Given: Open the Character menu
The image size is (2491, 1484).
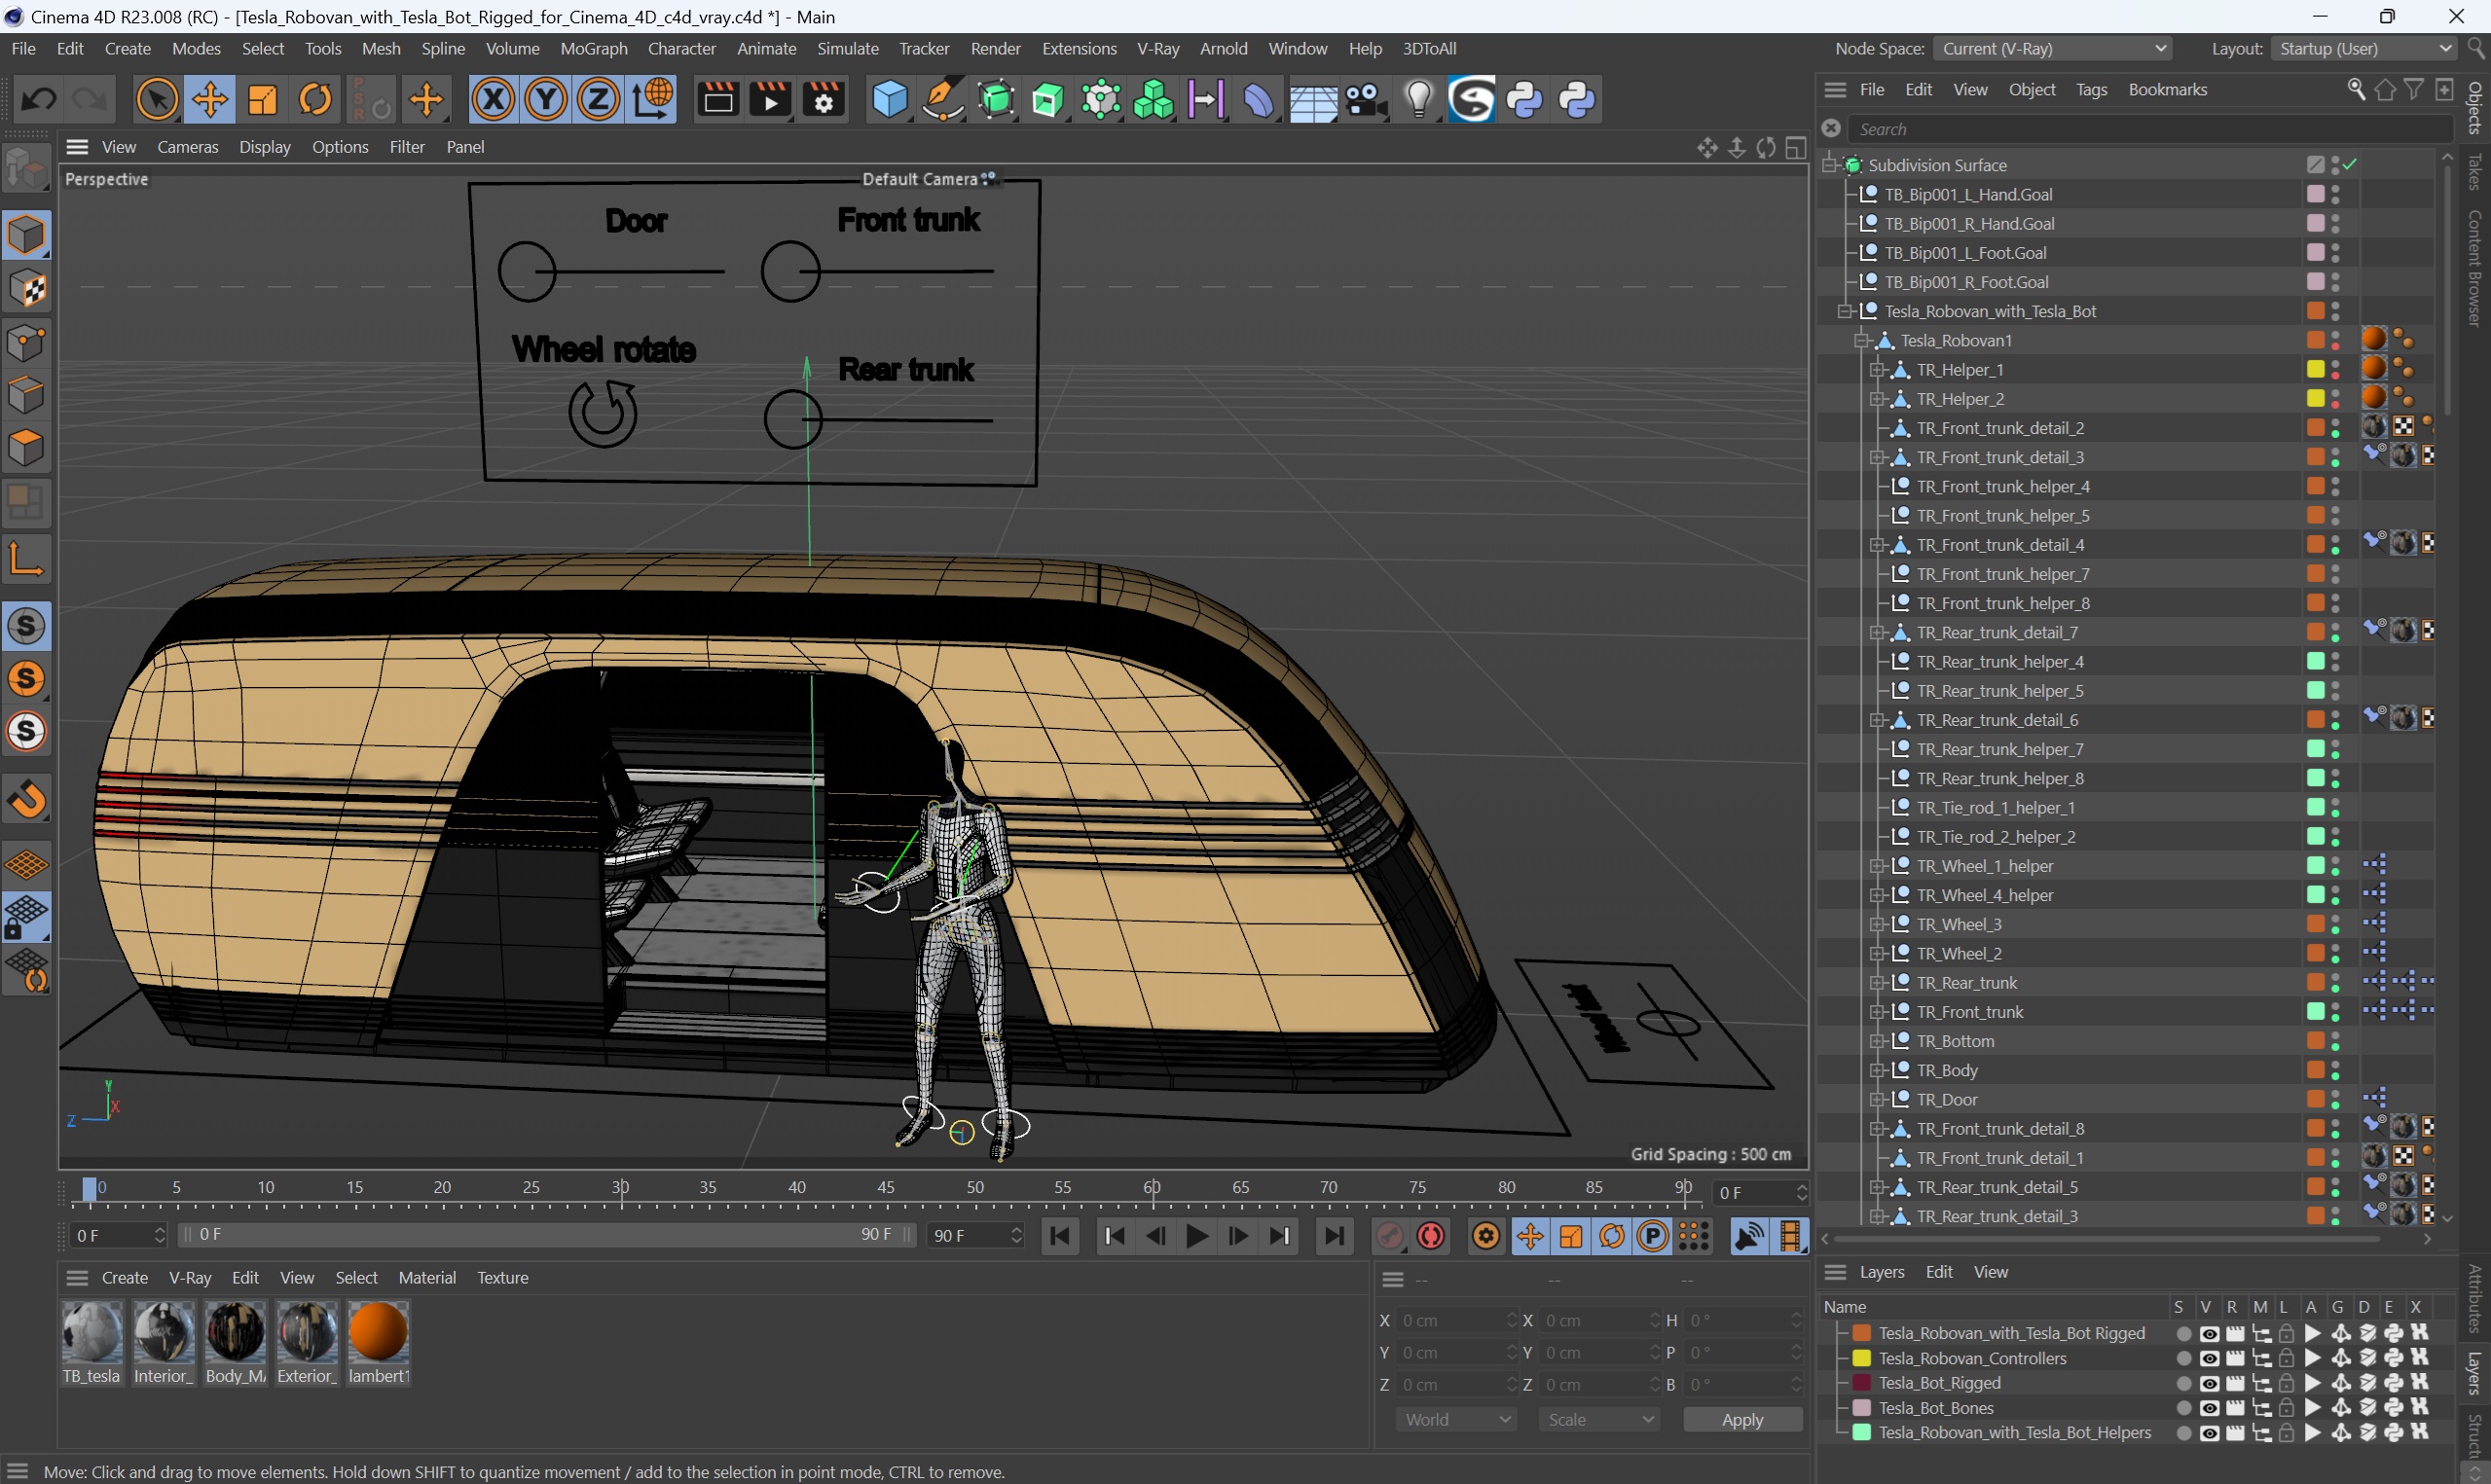Looking at the screenshot, I should click(x=681, y=48).
